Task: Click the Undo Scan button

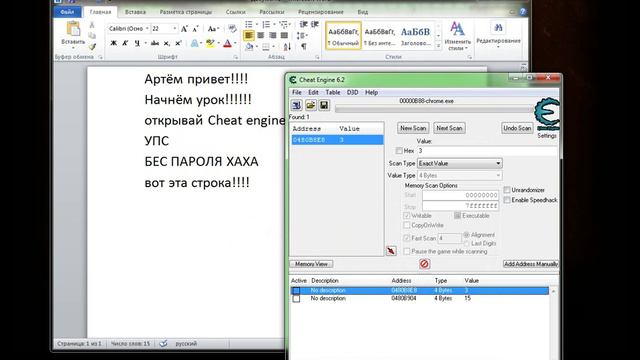Action: (x=517, y=128)
